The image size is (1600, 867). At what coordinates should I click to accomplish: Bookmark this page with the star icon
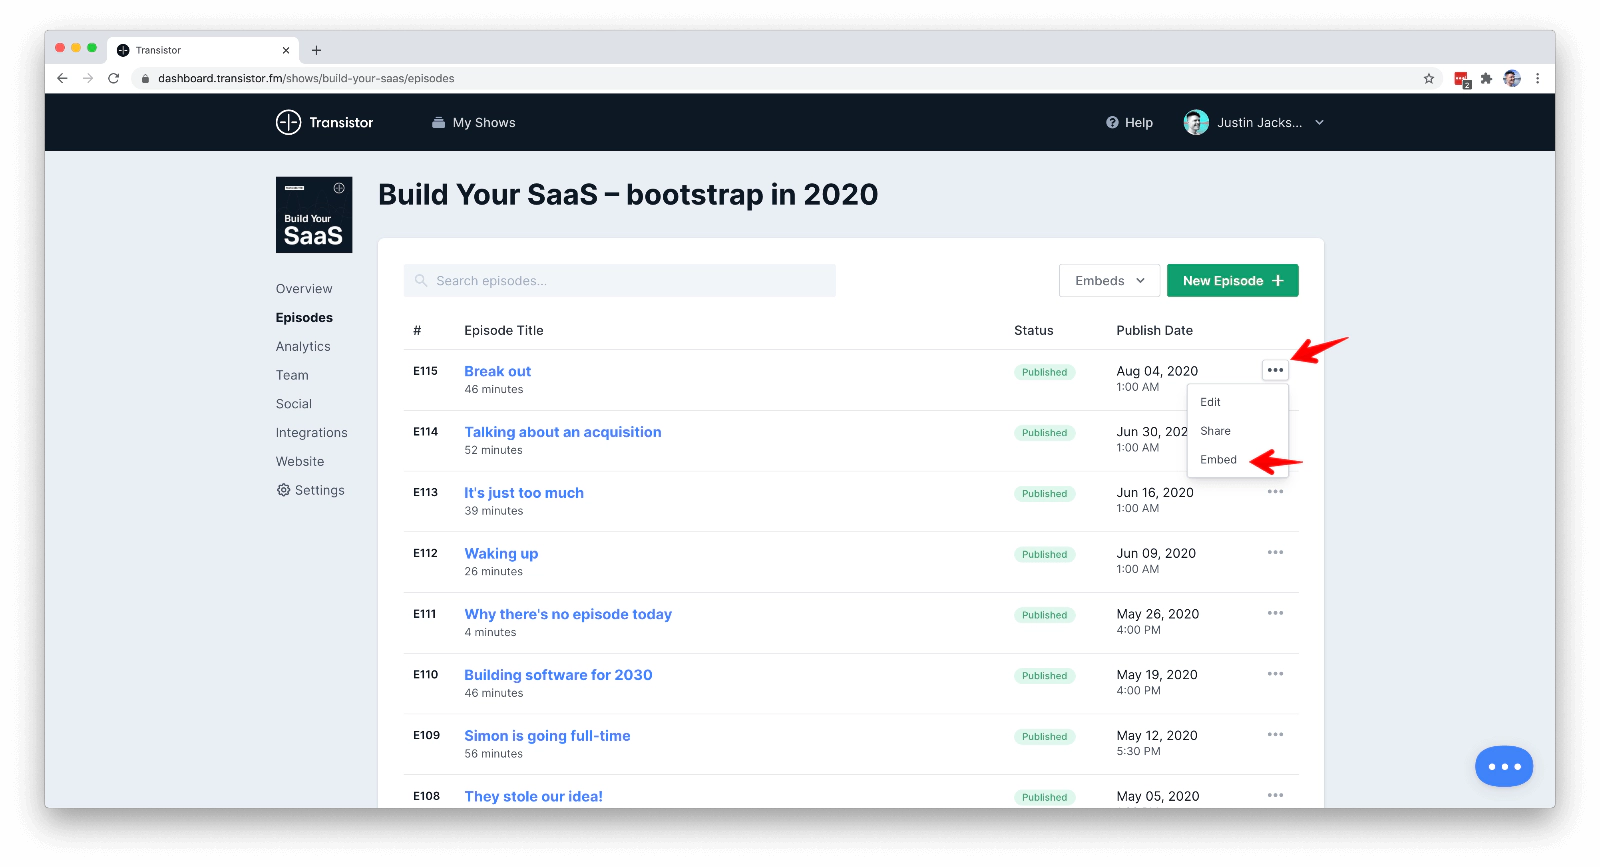coord(1429,78)
